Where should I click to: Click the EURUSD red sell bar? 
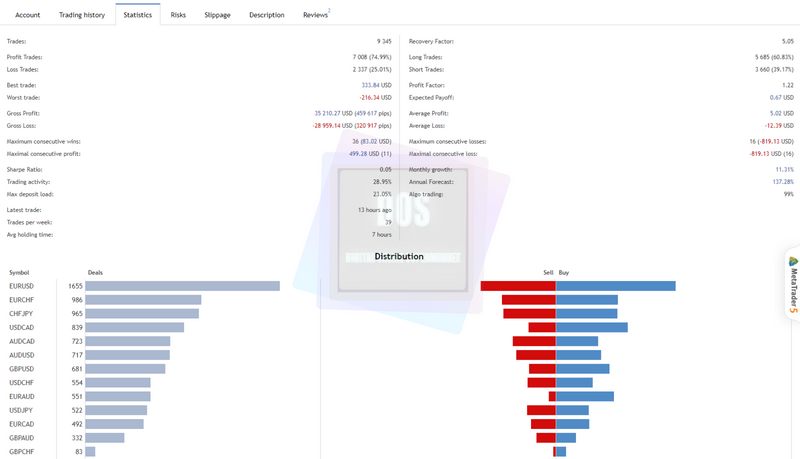[x=518, y=286]
